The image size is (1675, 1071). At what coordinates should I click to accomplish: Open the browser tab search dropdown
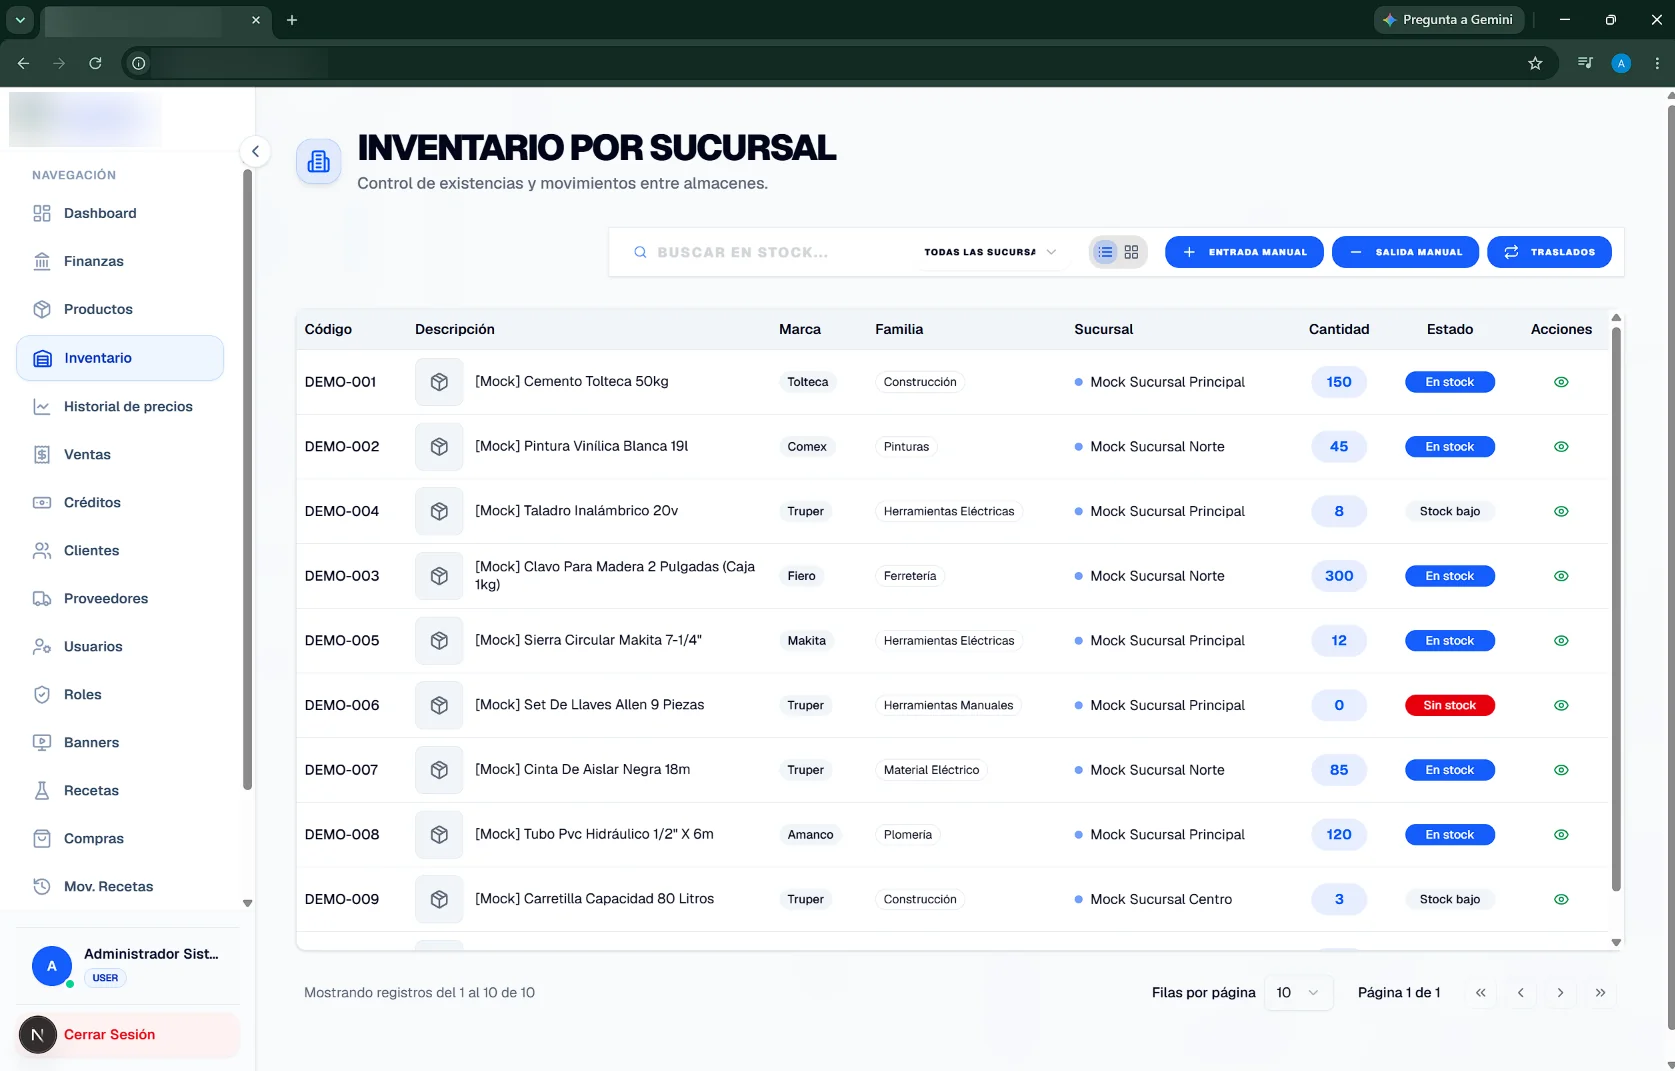click(x=20, y=20)
